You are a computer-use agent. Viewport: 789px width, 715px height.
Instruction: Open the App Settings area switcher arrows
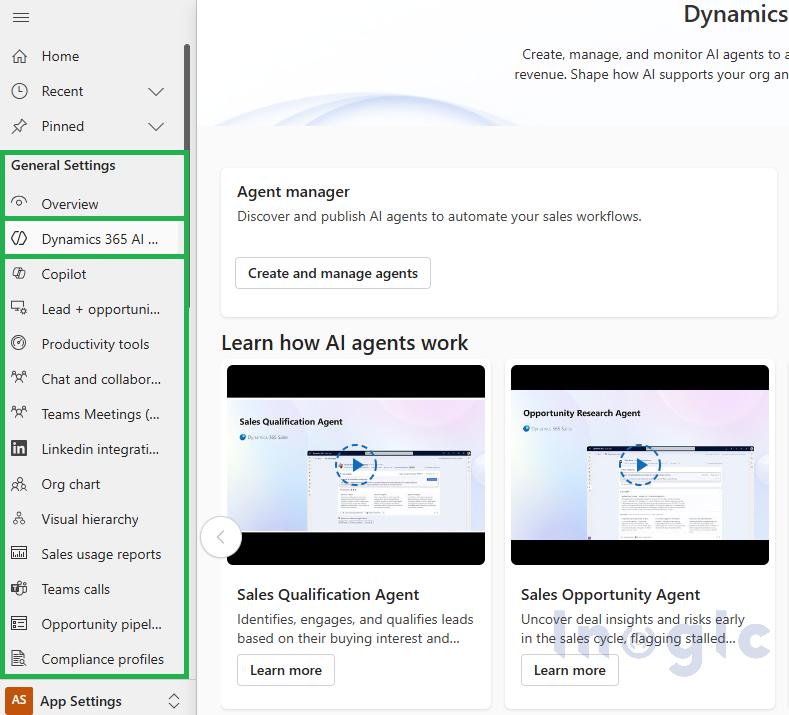pos(174,701)
